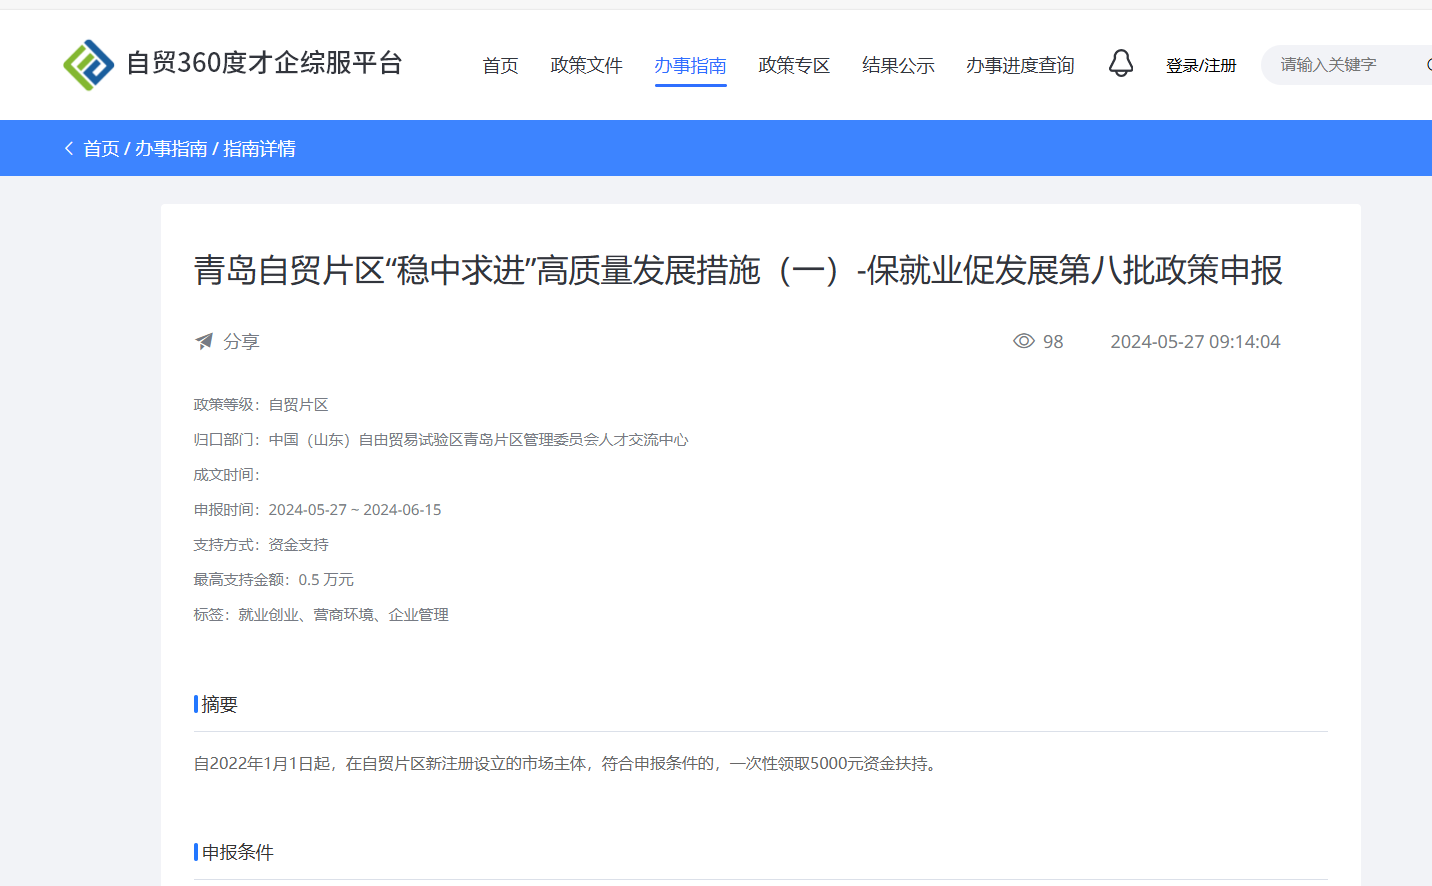Image resolution: width=1432 pixels, height=886 pixels.
Task: Focus the 请输入关键字 search field
Action: (x=1340, y=65)
